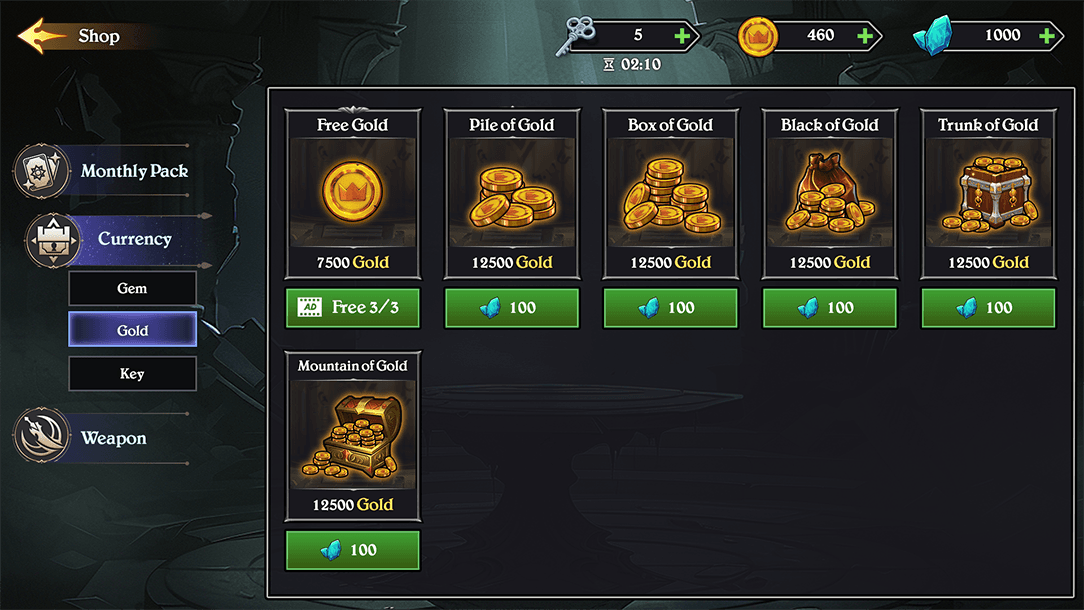Tap the green plus beside the key counter
This screenshot has height=610, width=1084.
point(682,36)
